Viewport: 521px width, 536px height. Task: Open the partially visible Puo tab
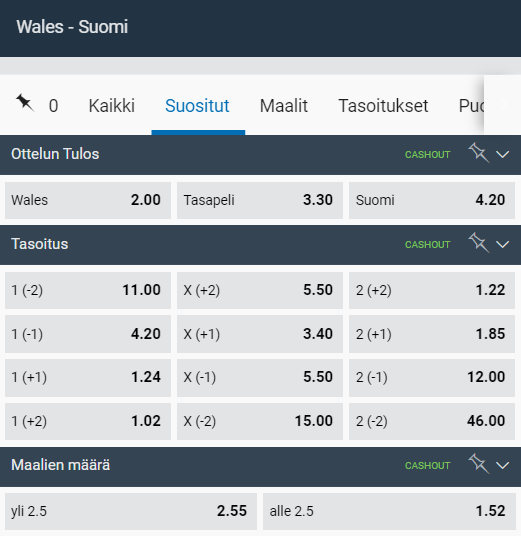coord(471,106)
